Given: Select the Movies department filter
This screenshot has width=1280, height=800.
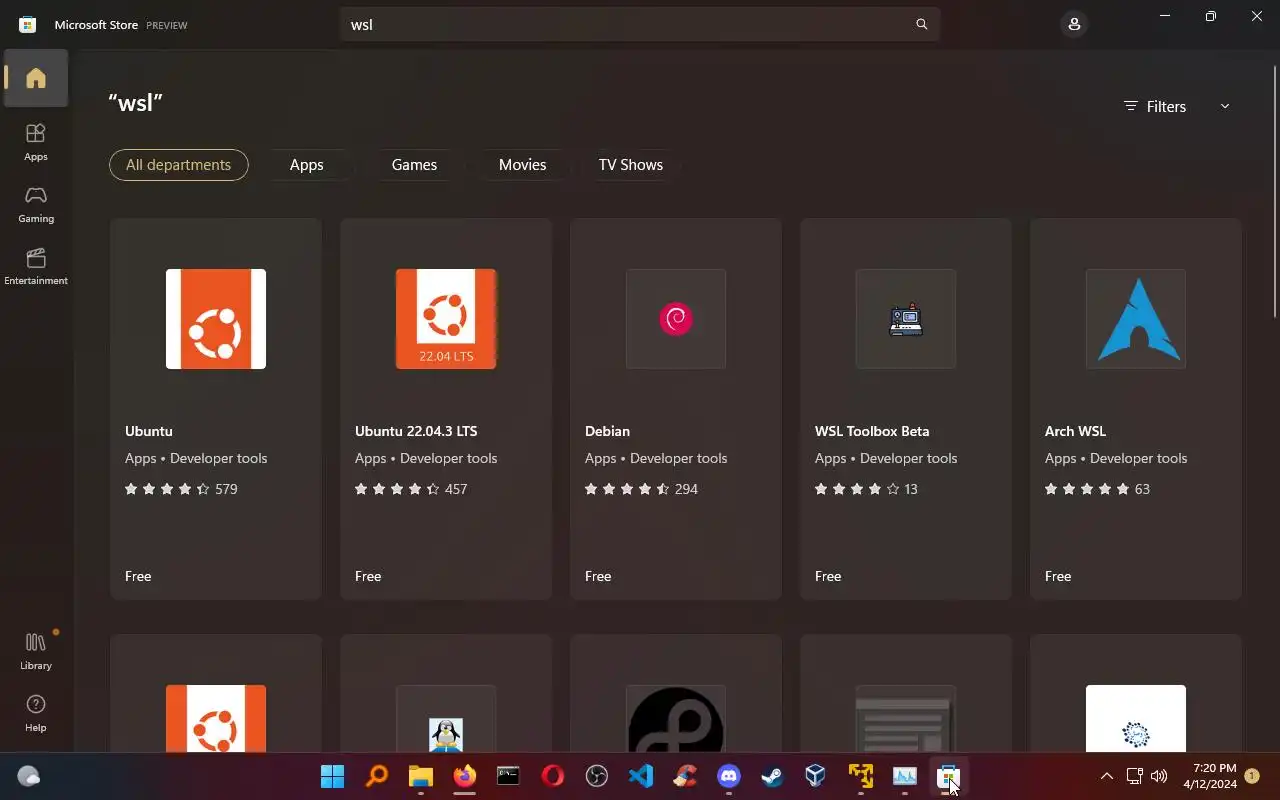Looking at the screenshot, I should [x=523, y=165].
